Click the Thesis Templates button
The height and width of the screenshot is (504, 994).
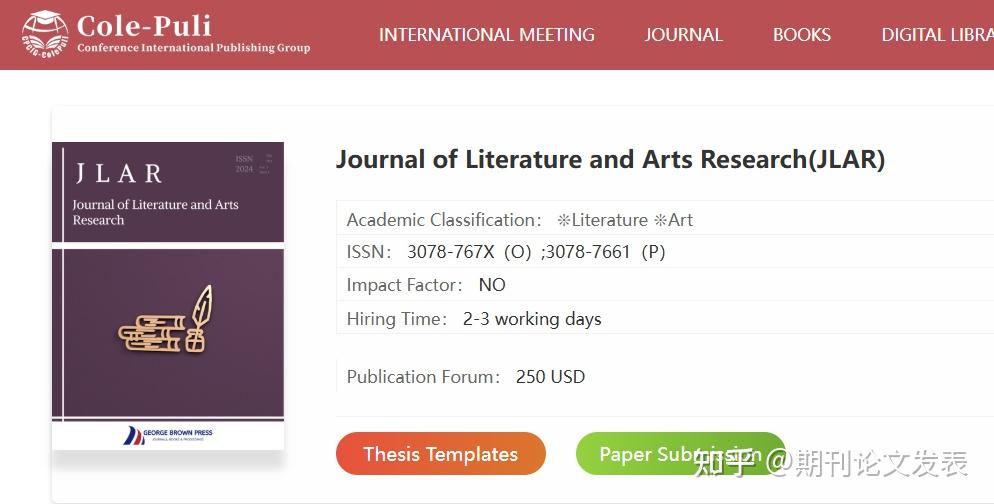coord(441,454)
